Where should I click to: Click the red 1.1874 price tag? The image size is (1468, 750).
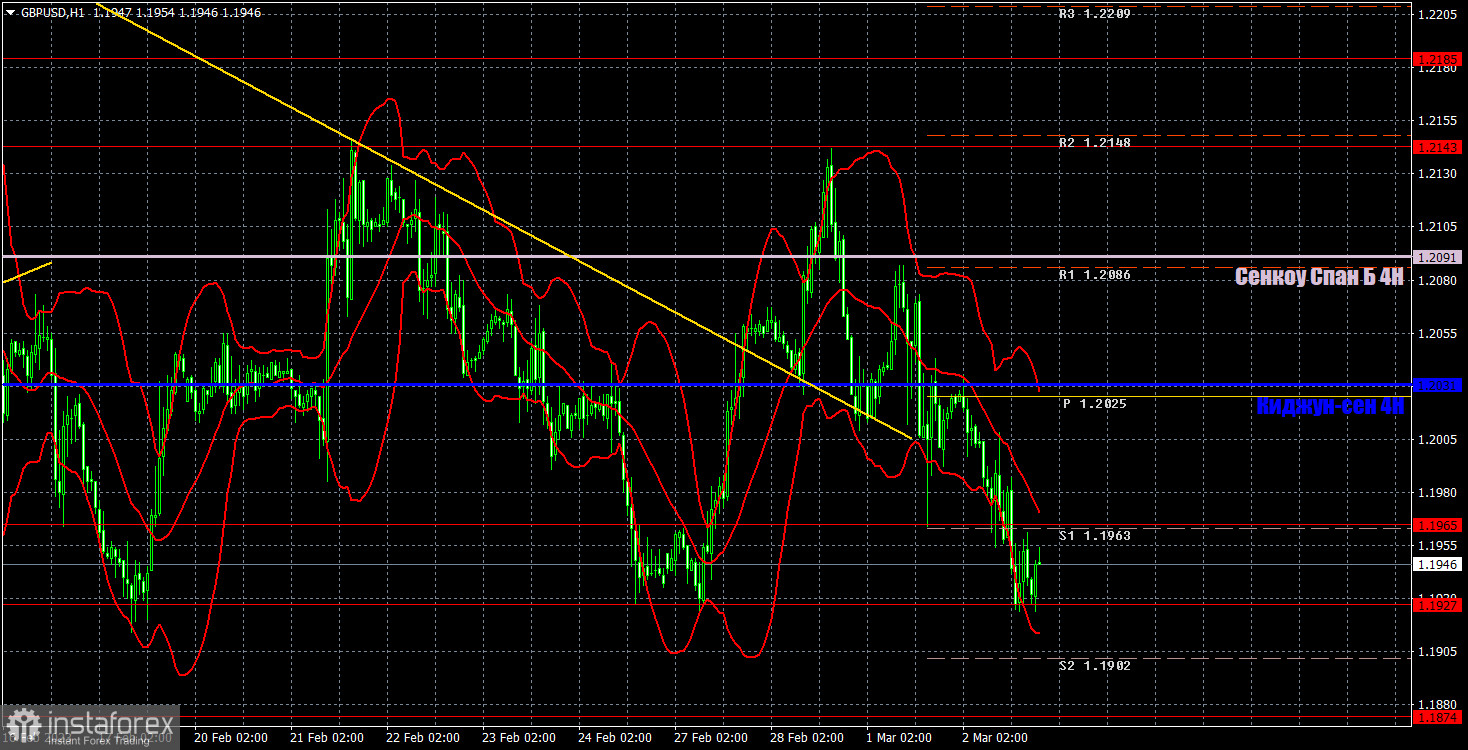(x=1439, y=717)
